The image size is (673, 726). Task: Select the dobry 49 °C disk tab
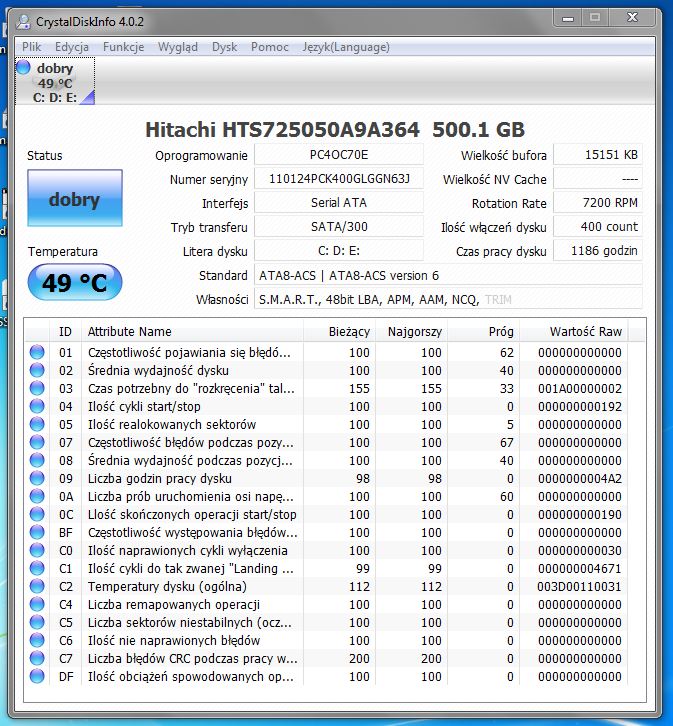coord(55,81)
